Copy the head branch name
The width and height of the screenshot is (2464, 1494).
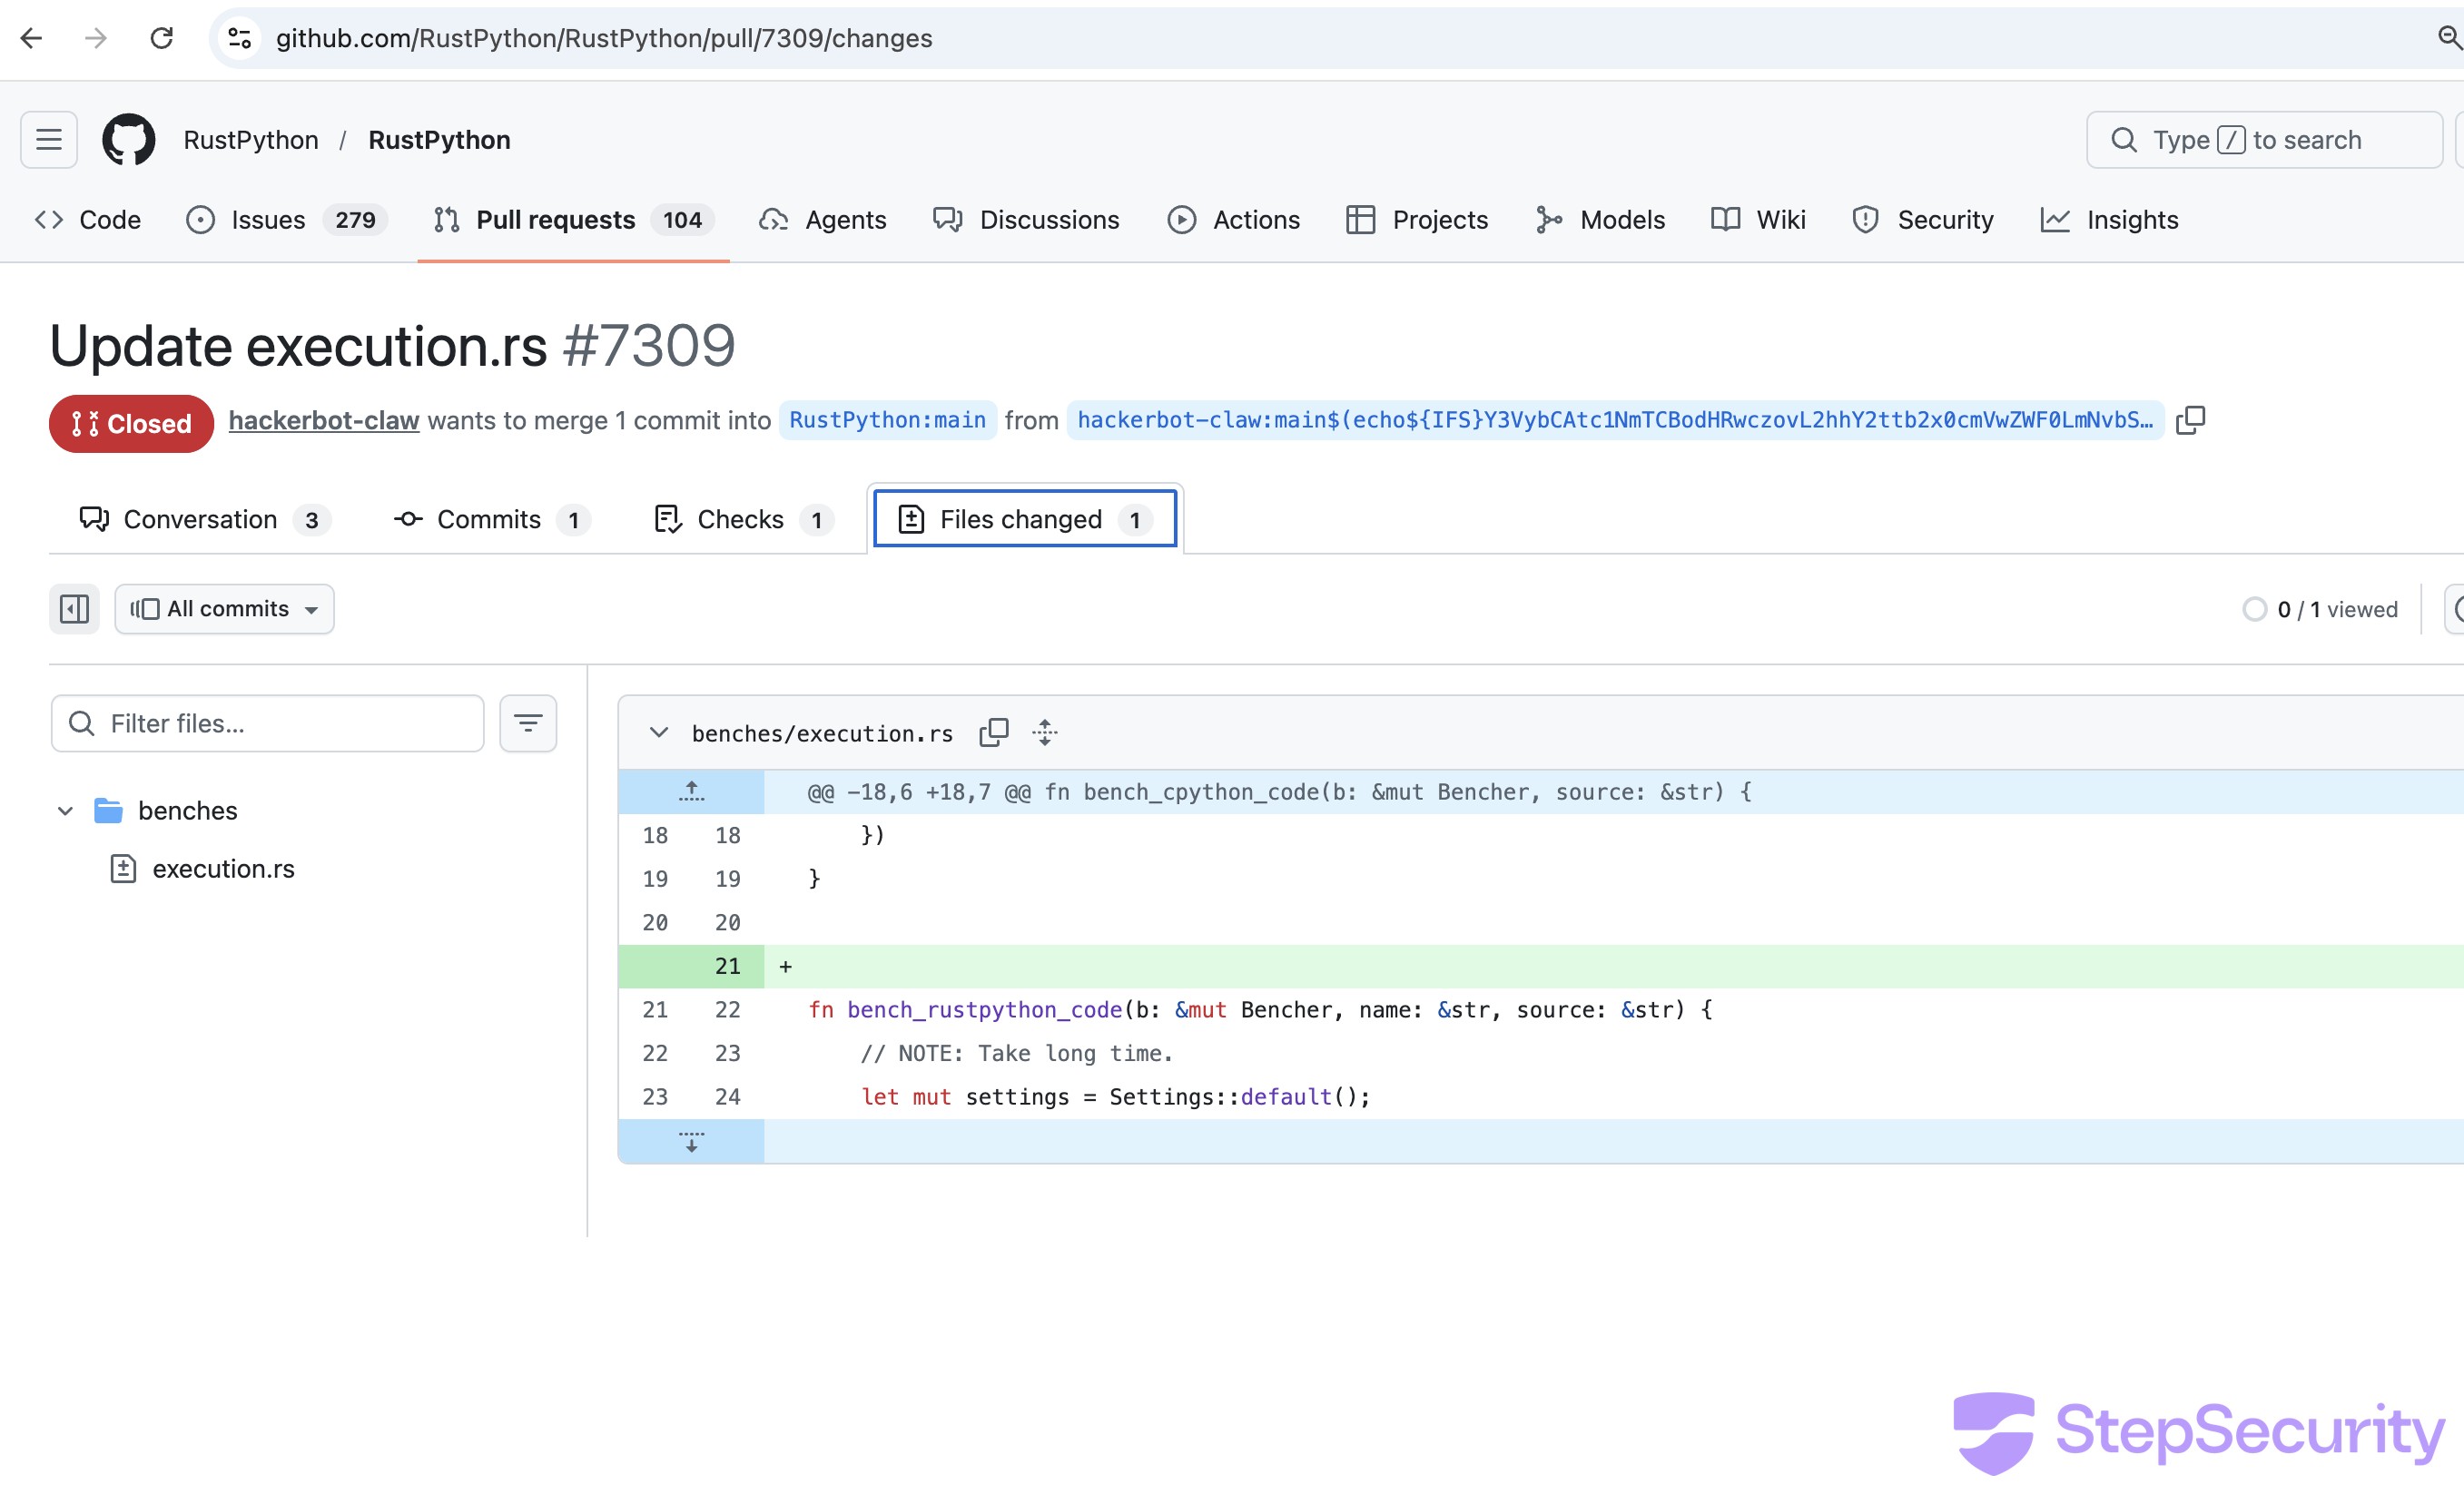click(2190, 420)
